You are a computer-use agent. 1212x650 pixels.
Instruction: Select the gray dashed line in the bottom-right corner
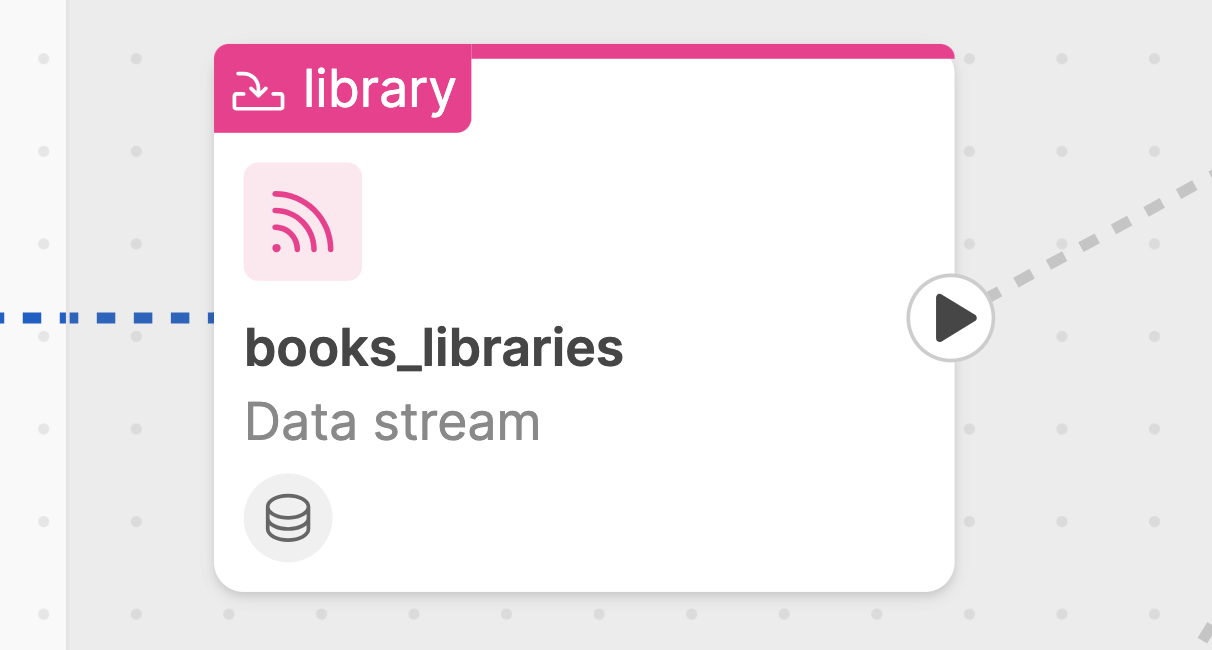[x=1204, y=633]
